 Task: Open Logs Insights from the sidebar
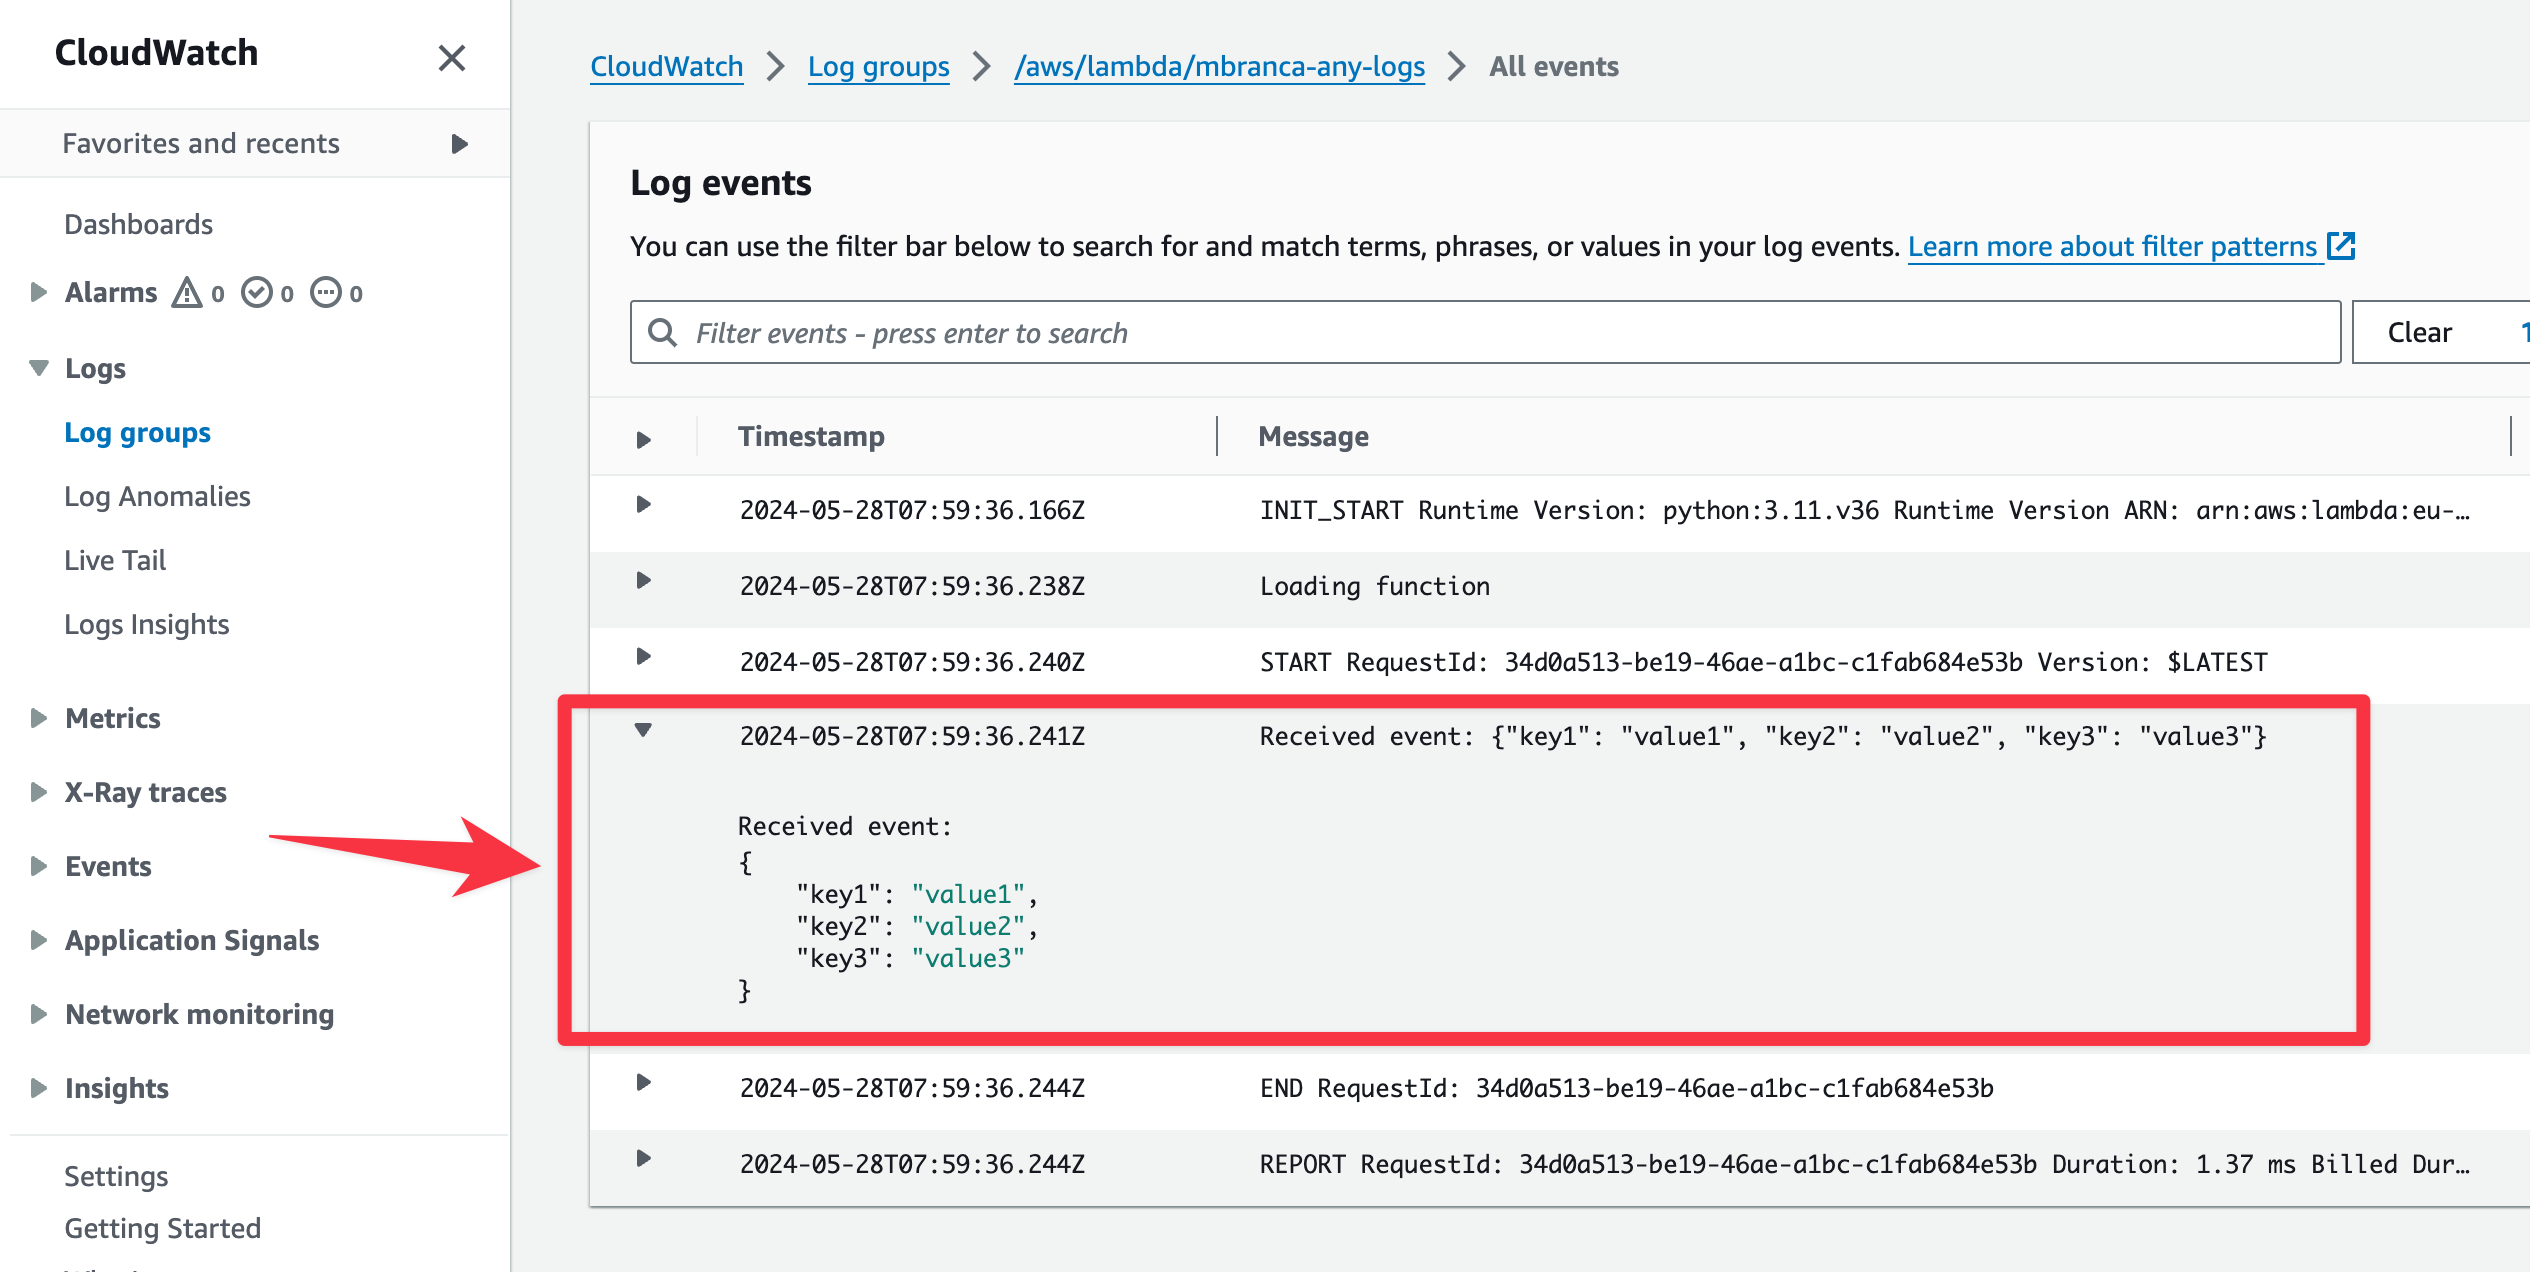pyautogui.click(x=147, y=624)
